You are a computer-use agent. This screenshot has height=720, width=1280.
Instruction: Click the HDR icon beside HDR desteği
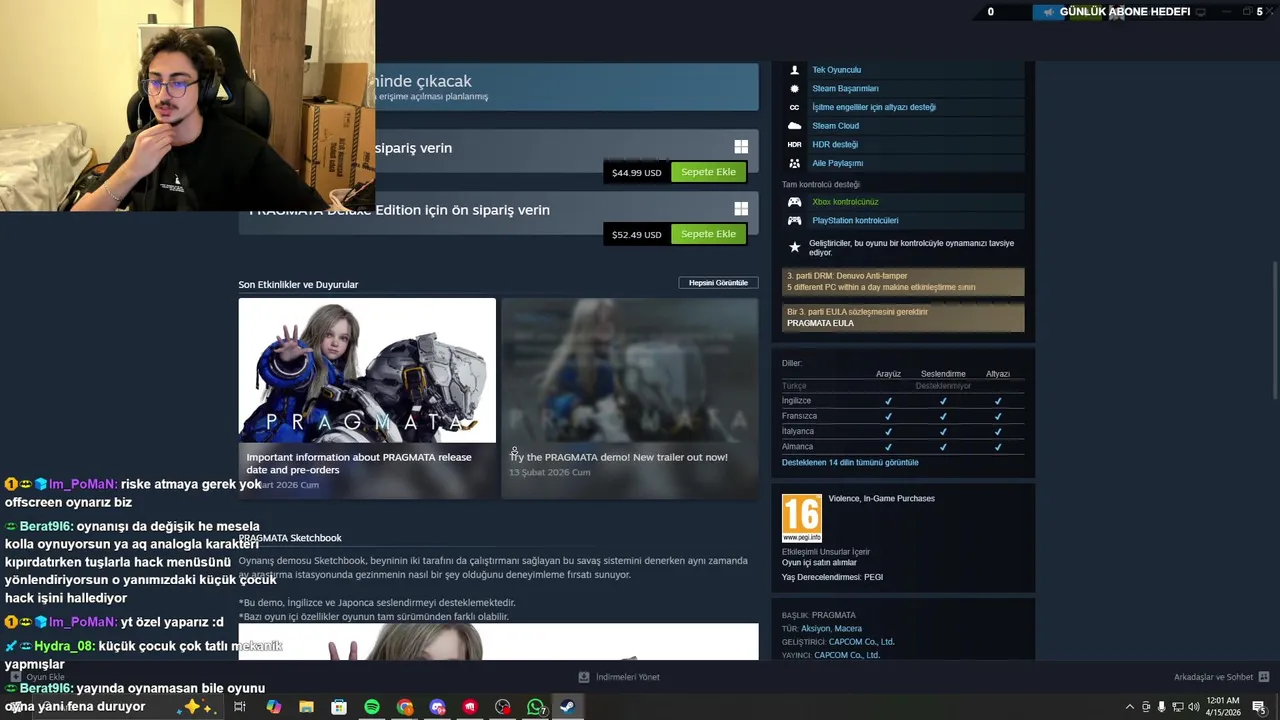795,144
